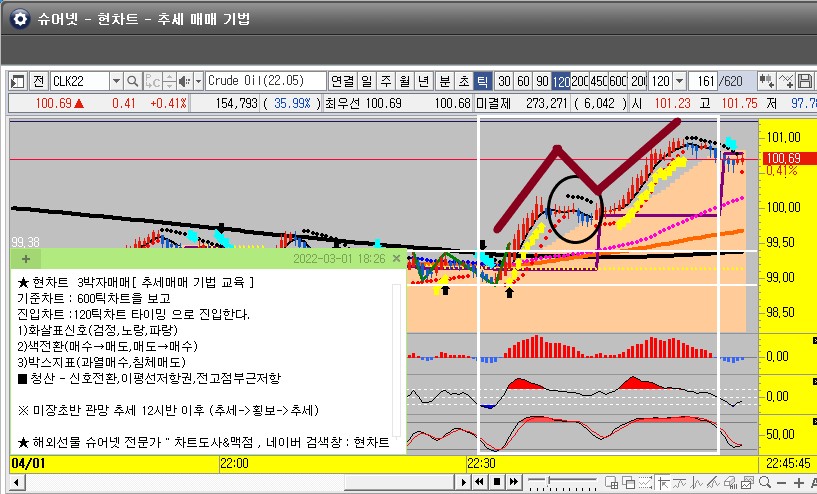Click the add-indicator line icon in the top toolbar

coord(786,81)
